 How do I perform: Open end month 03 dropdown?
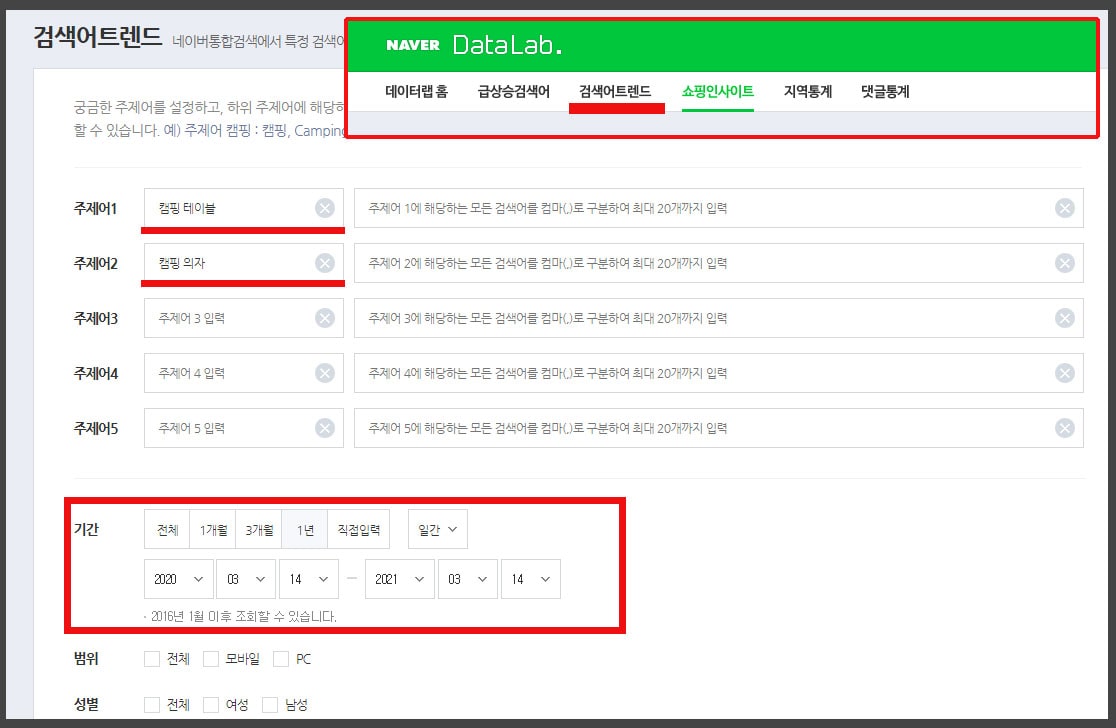tap(468, 579)
